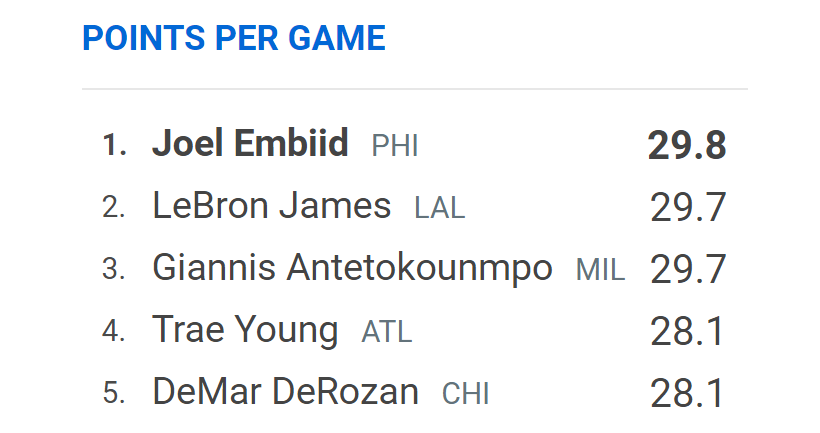Open the ATL team link
Image resolution: width=820 pixels, height=433 pixels.
(x=386, y=332)
